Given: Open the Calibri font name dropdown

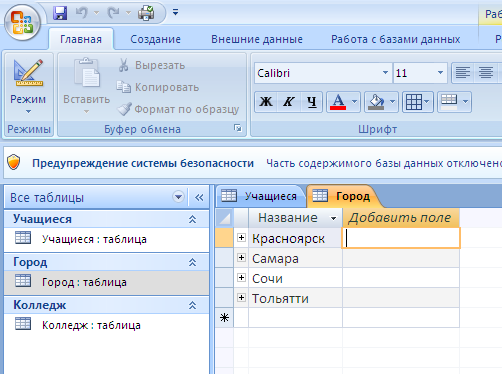Looking at the screenshot, I should tap(385, 73).
